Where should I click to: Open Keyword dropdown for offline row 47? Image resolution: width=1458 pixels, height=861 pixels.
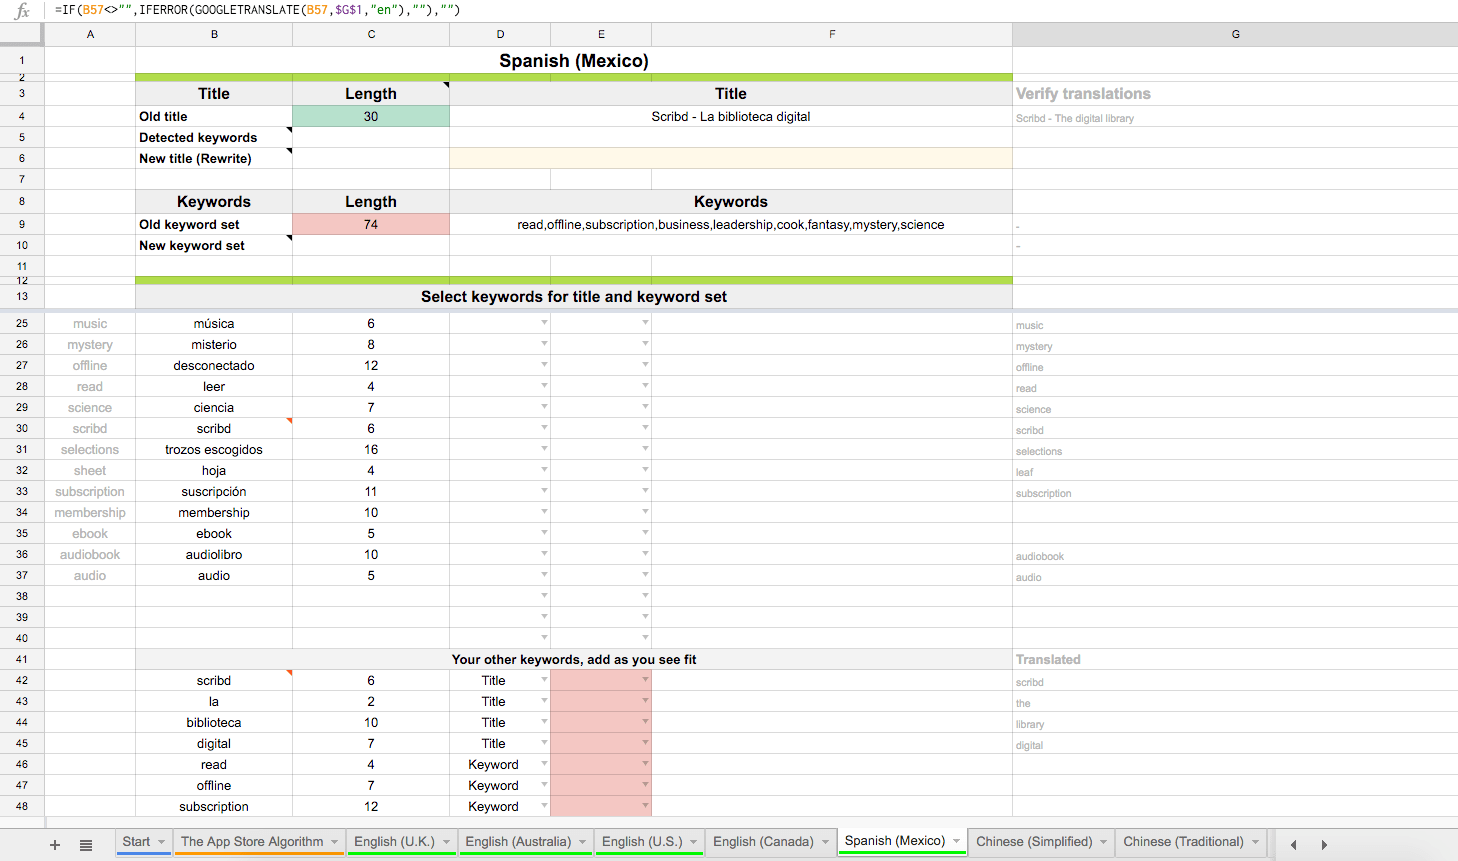pyautogui.click(x=544, y=785)
